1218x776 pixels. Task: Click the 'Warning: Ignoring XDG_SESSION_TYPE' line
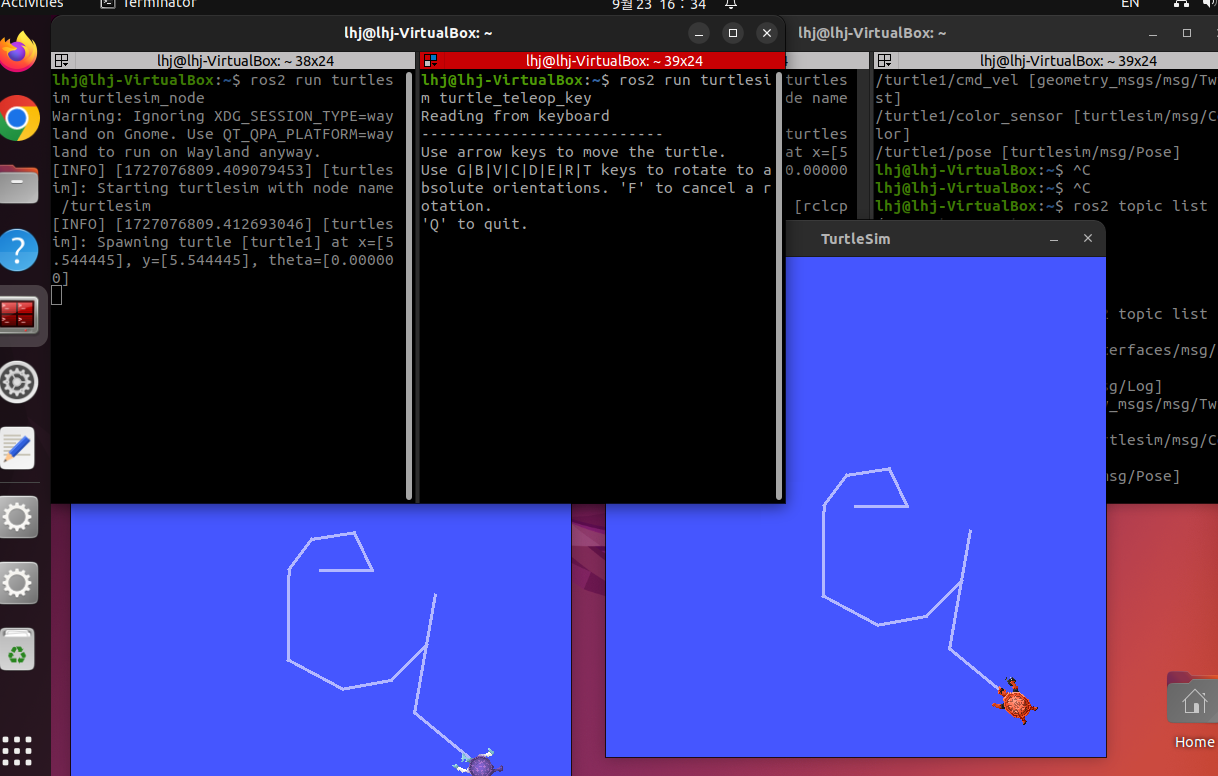223,116
